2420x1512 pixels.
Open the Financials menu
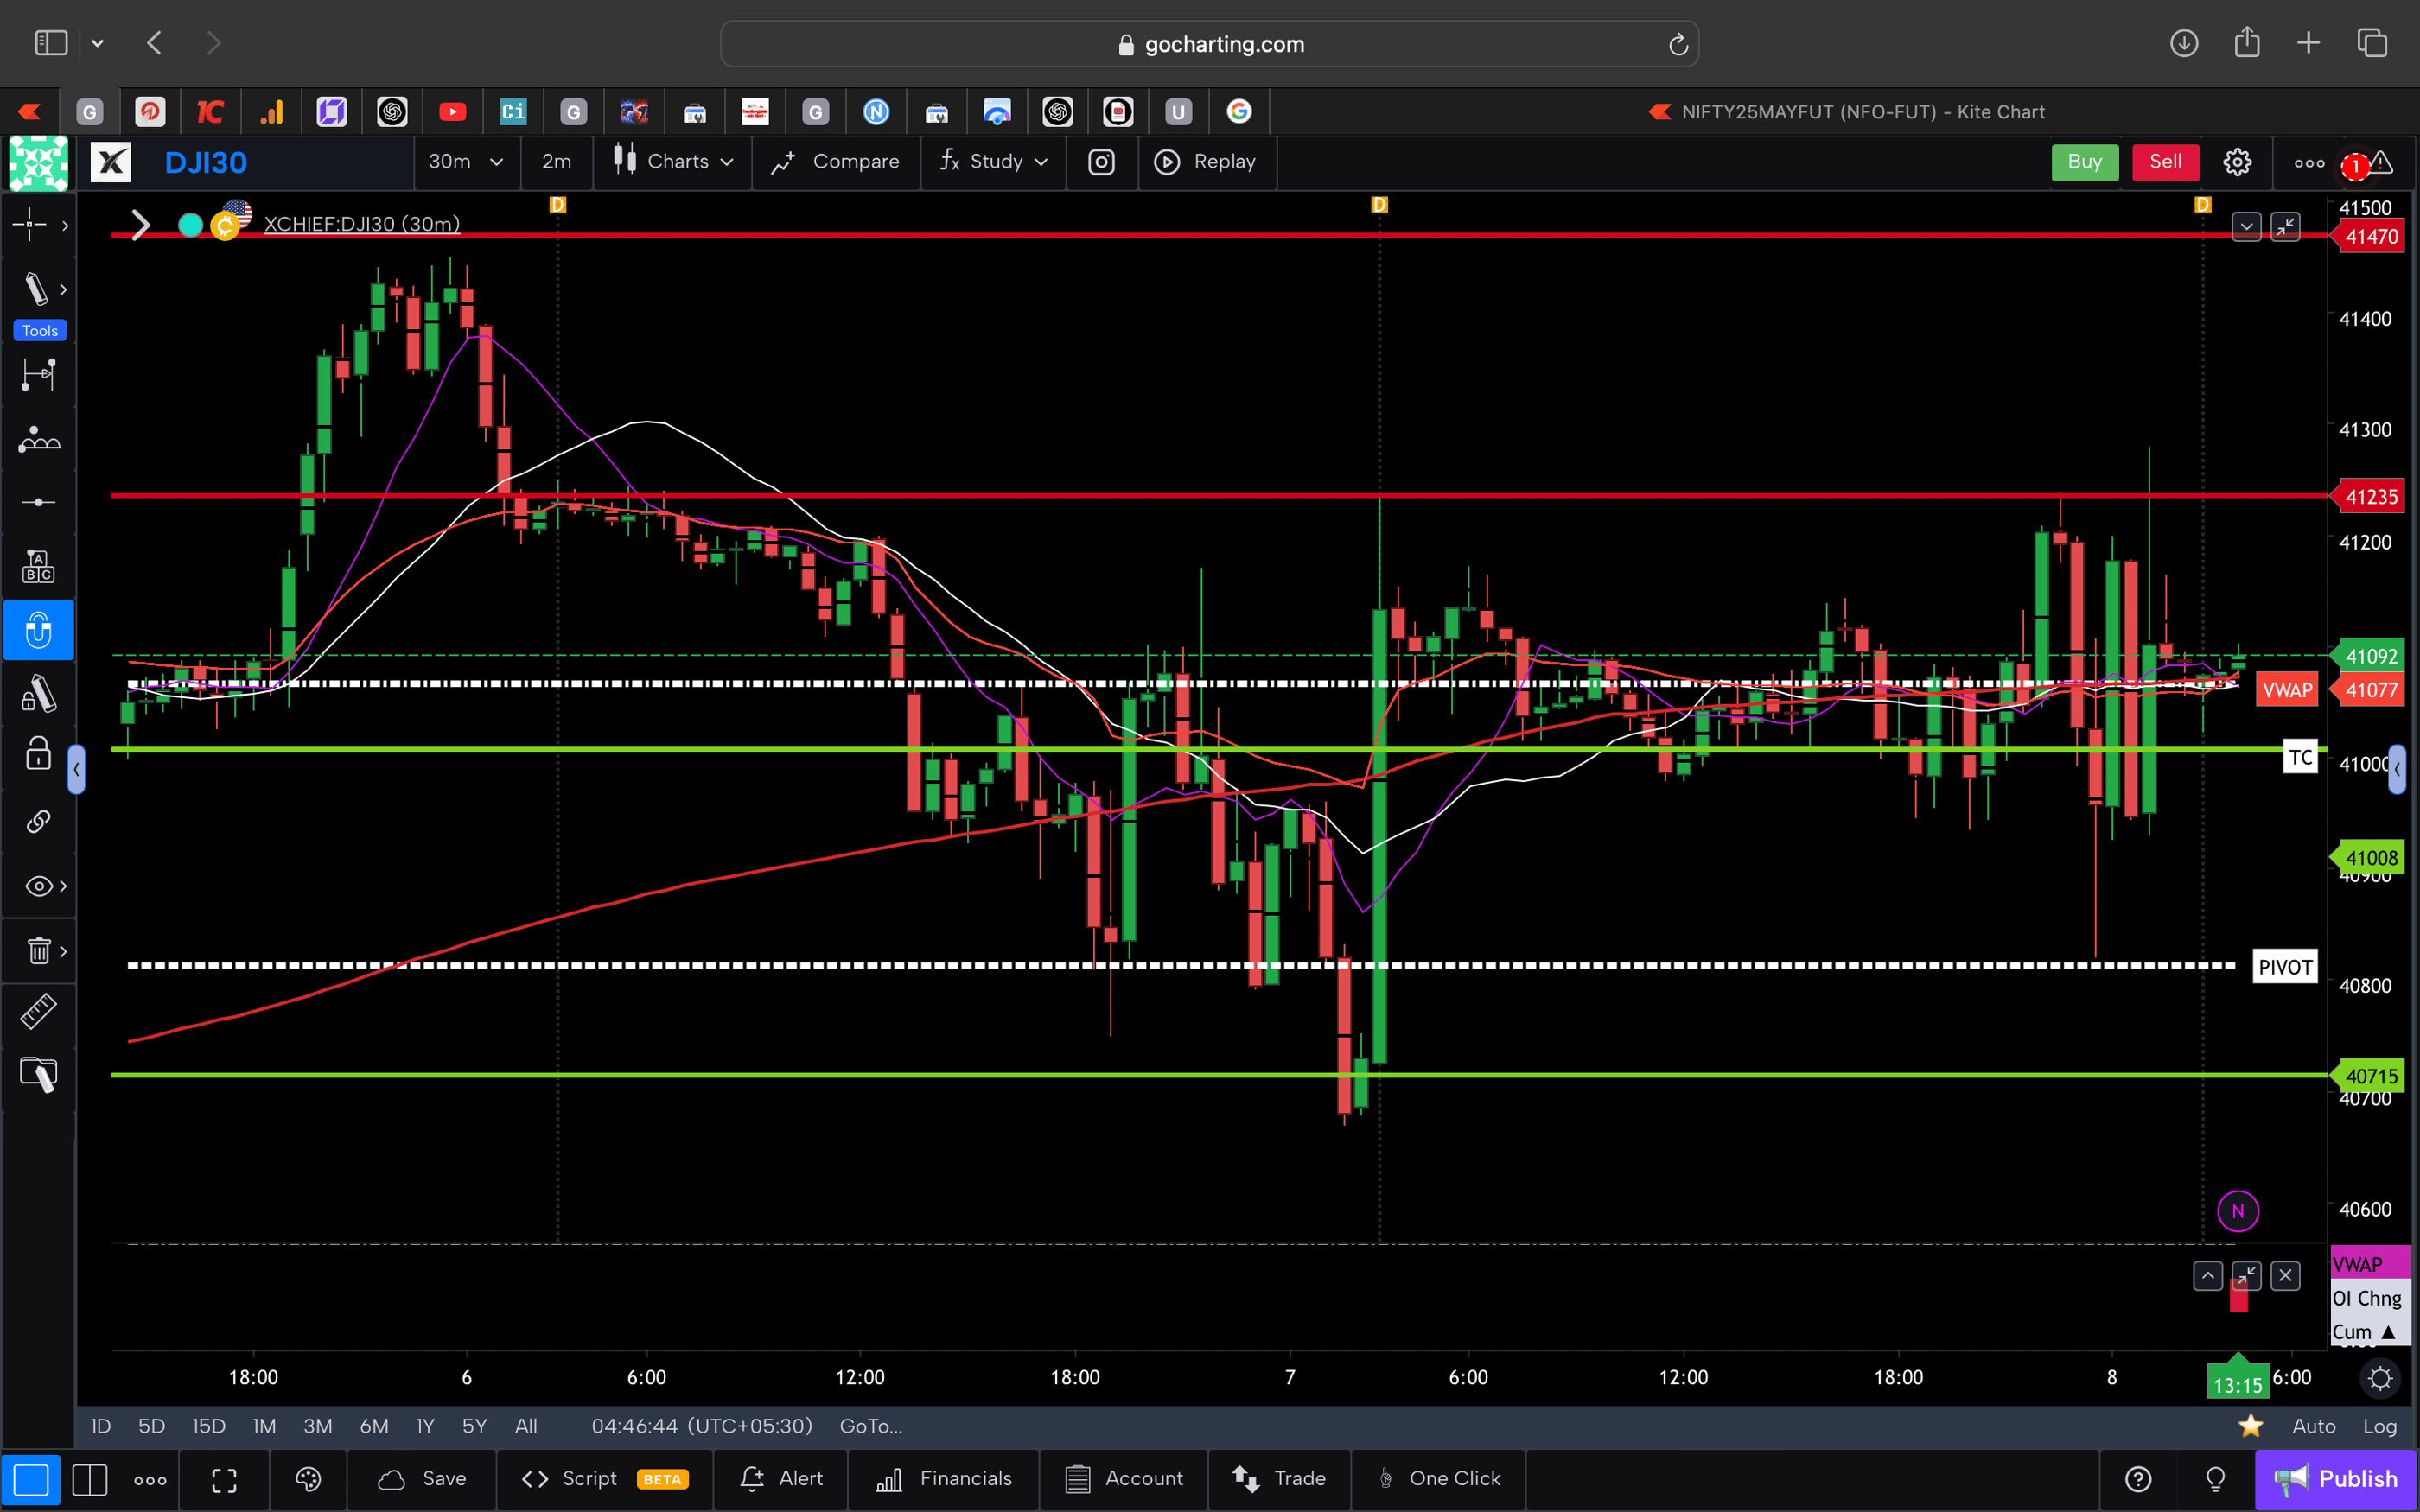click(x=943, y=1479)
